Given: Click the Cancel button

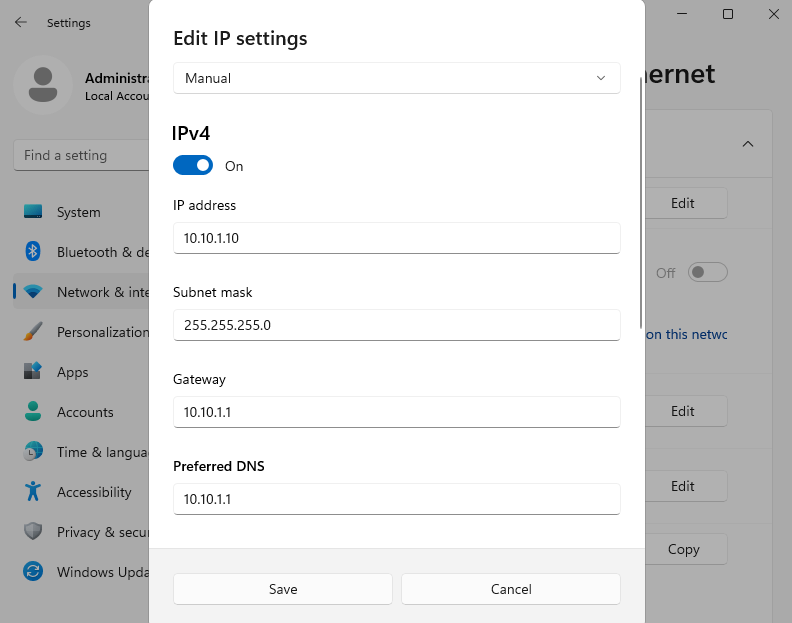Looking at the screenshot, I should (511, 589).
